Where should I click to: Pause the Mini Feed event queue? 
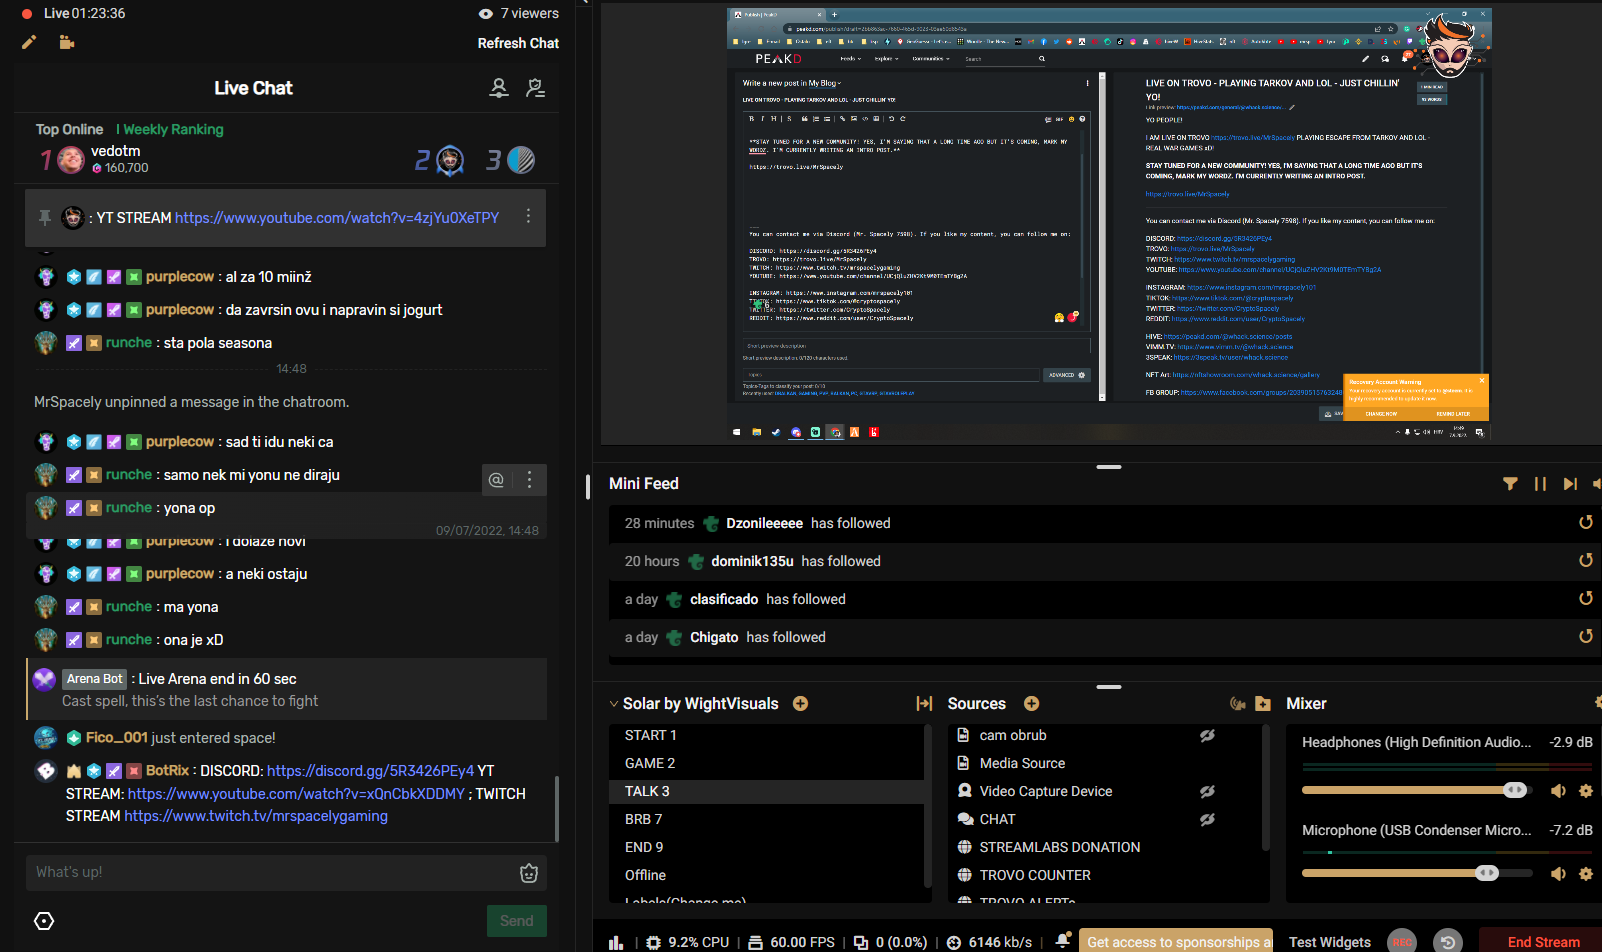coord(1540,484)
